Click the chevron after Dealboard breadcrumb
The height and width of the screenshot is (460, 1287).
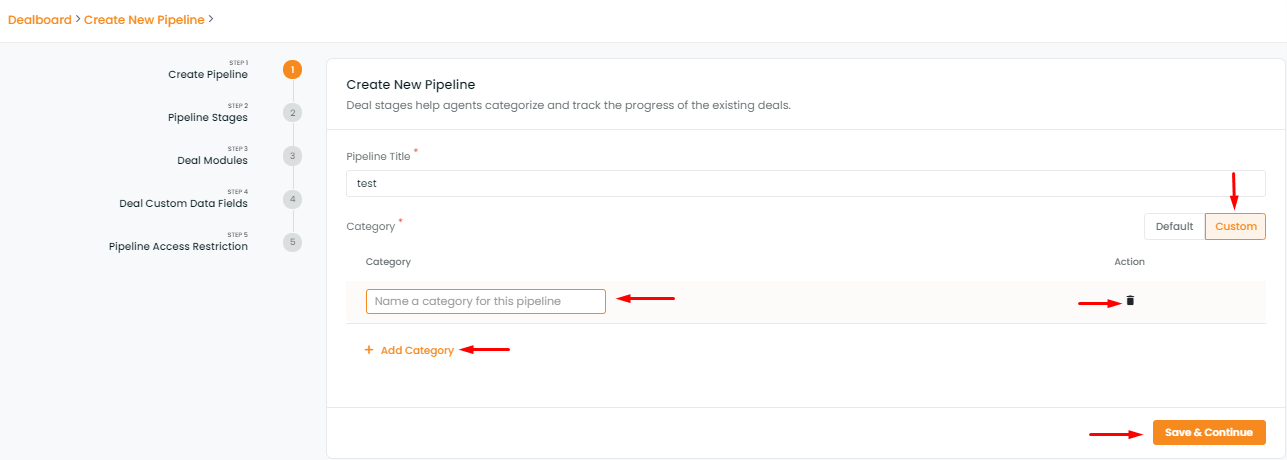pos(77,19)
